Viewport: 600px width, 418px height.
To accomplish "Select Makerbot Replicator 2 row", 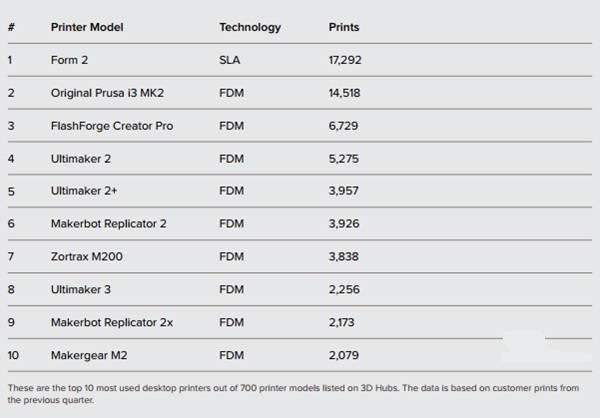I will click(300, 224).
